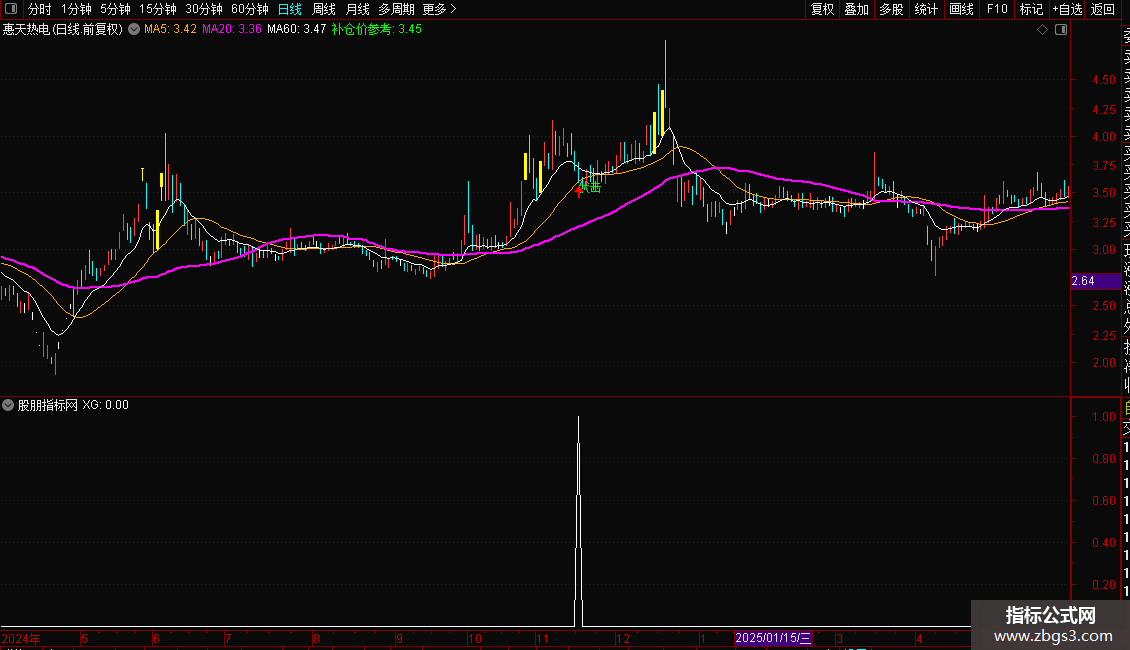Image resolution: width=1130 pixels, height=650 pixels.
Task: Open the 复权 adjustment menu
Action: tap(822, 9)
